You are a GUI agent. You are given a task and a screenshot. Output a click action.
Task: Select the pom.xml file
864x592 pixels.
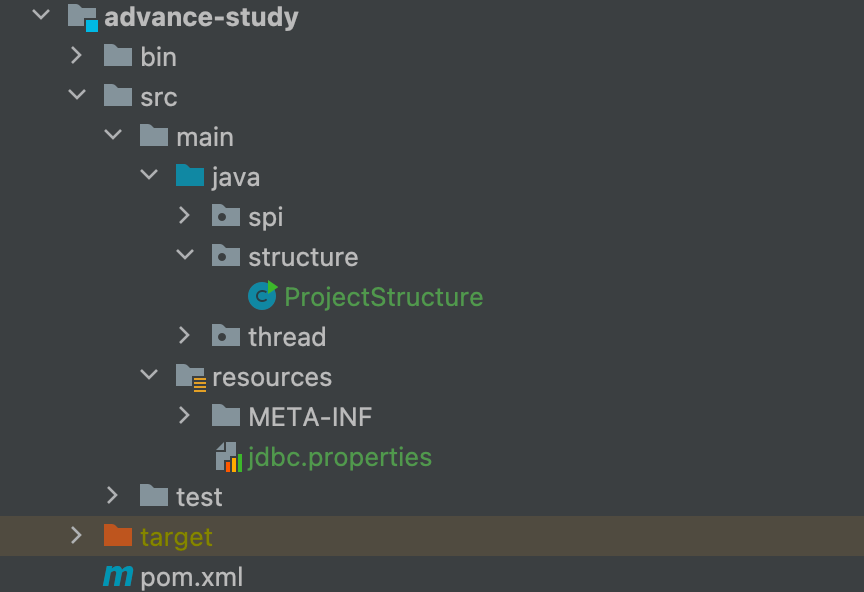coord(192,577)
